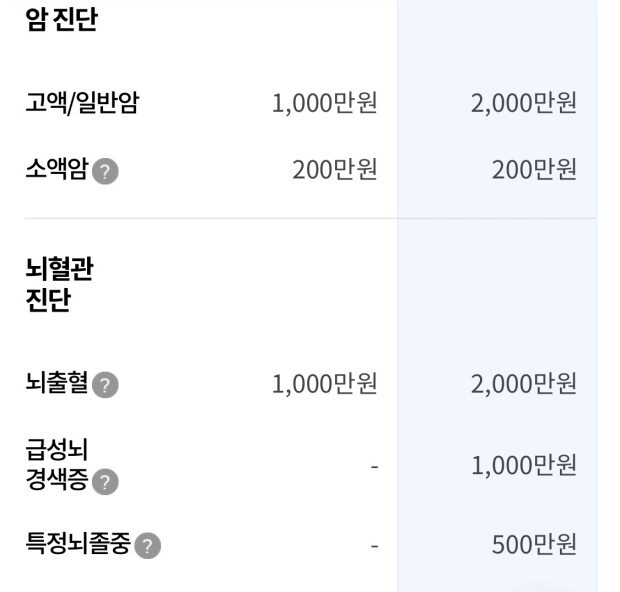Click the 급성뇌경색증 label text
The height and width of the screenshot is (592, 620).
[56, 465]
